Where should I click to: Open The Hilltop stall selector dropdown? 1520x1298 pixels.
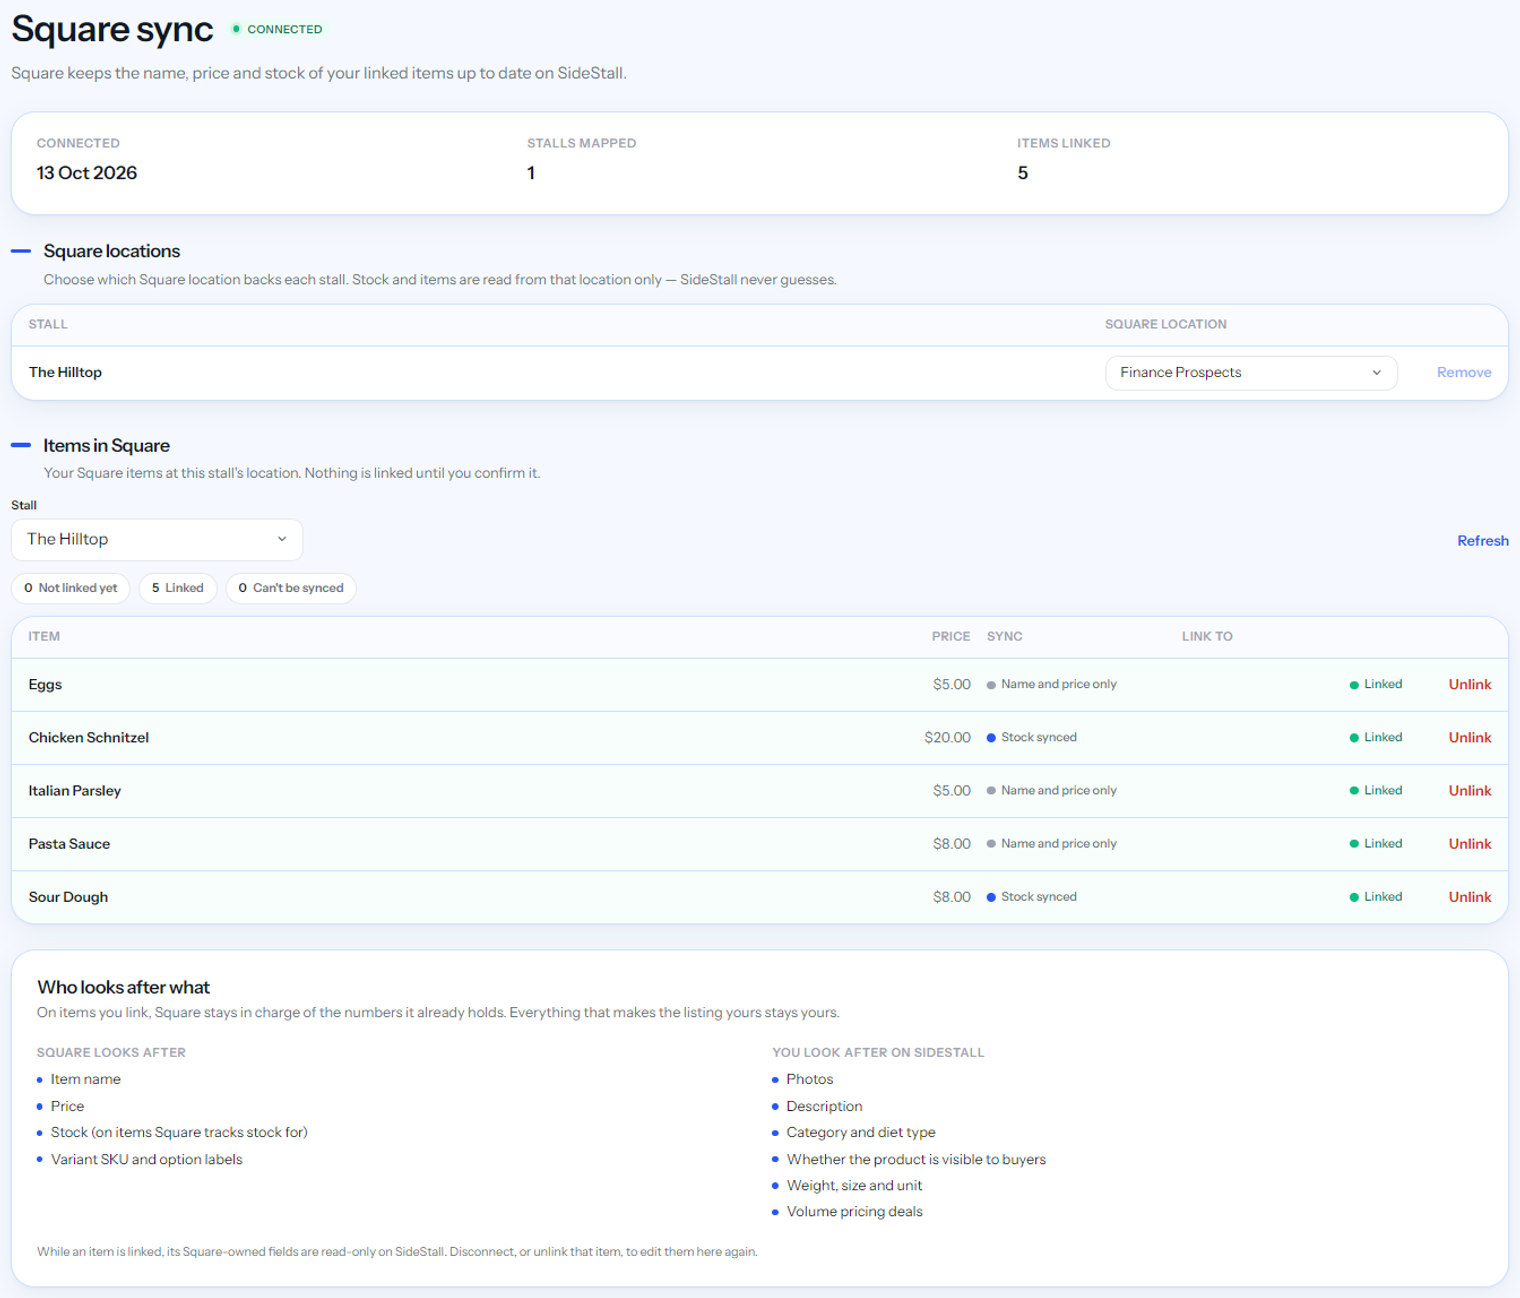(157, 540)
